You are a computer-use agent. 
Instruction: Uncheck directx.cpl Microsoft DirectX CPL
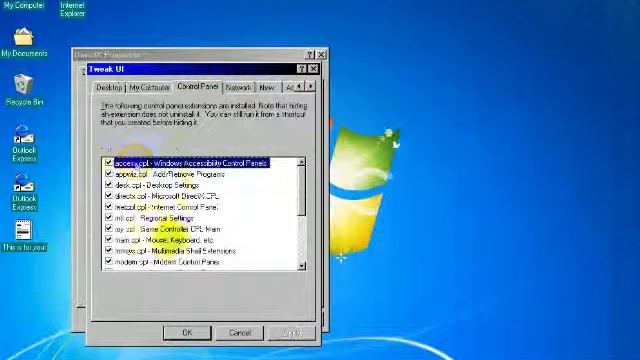109,196
